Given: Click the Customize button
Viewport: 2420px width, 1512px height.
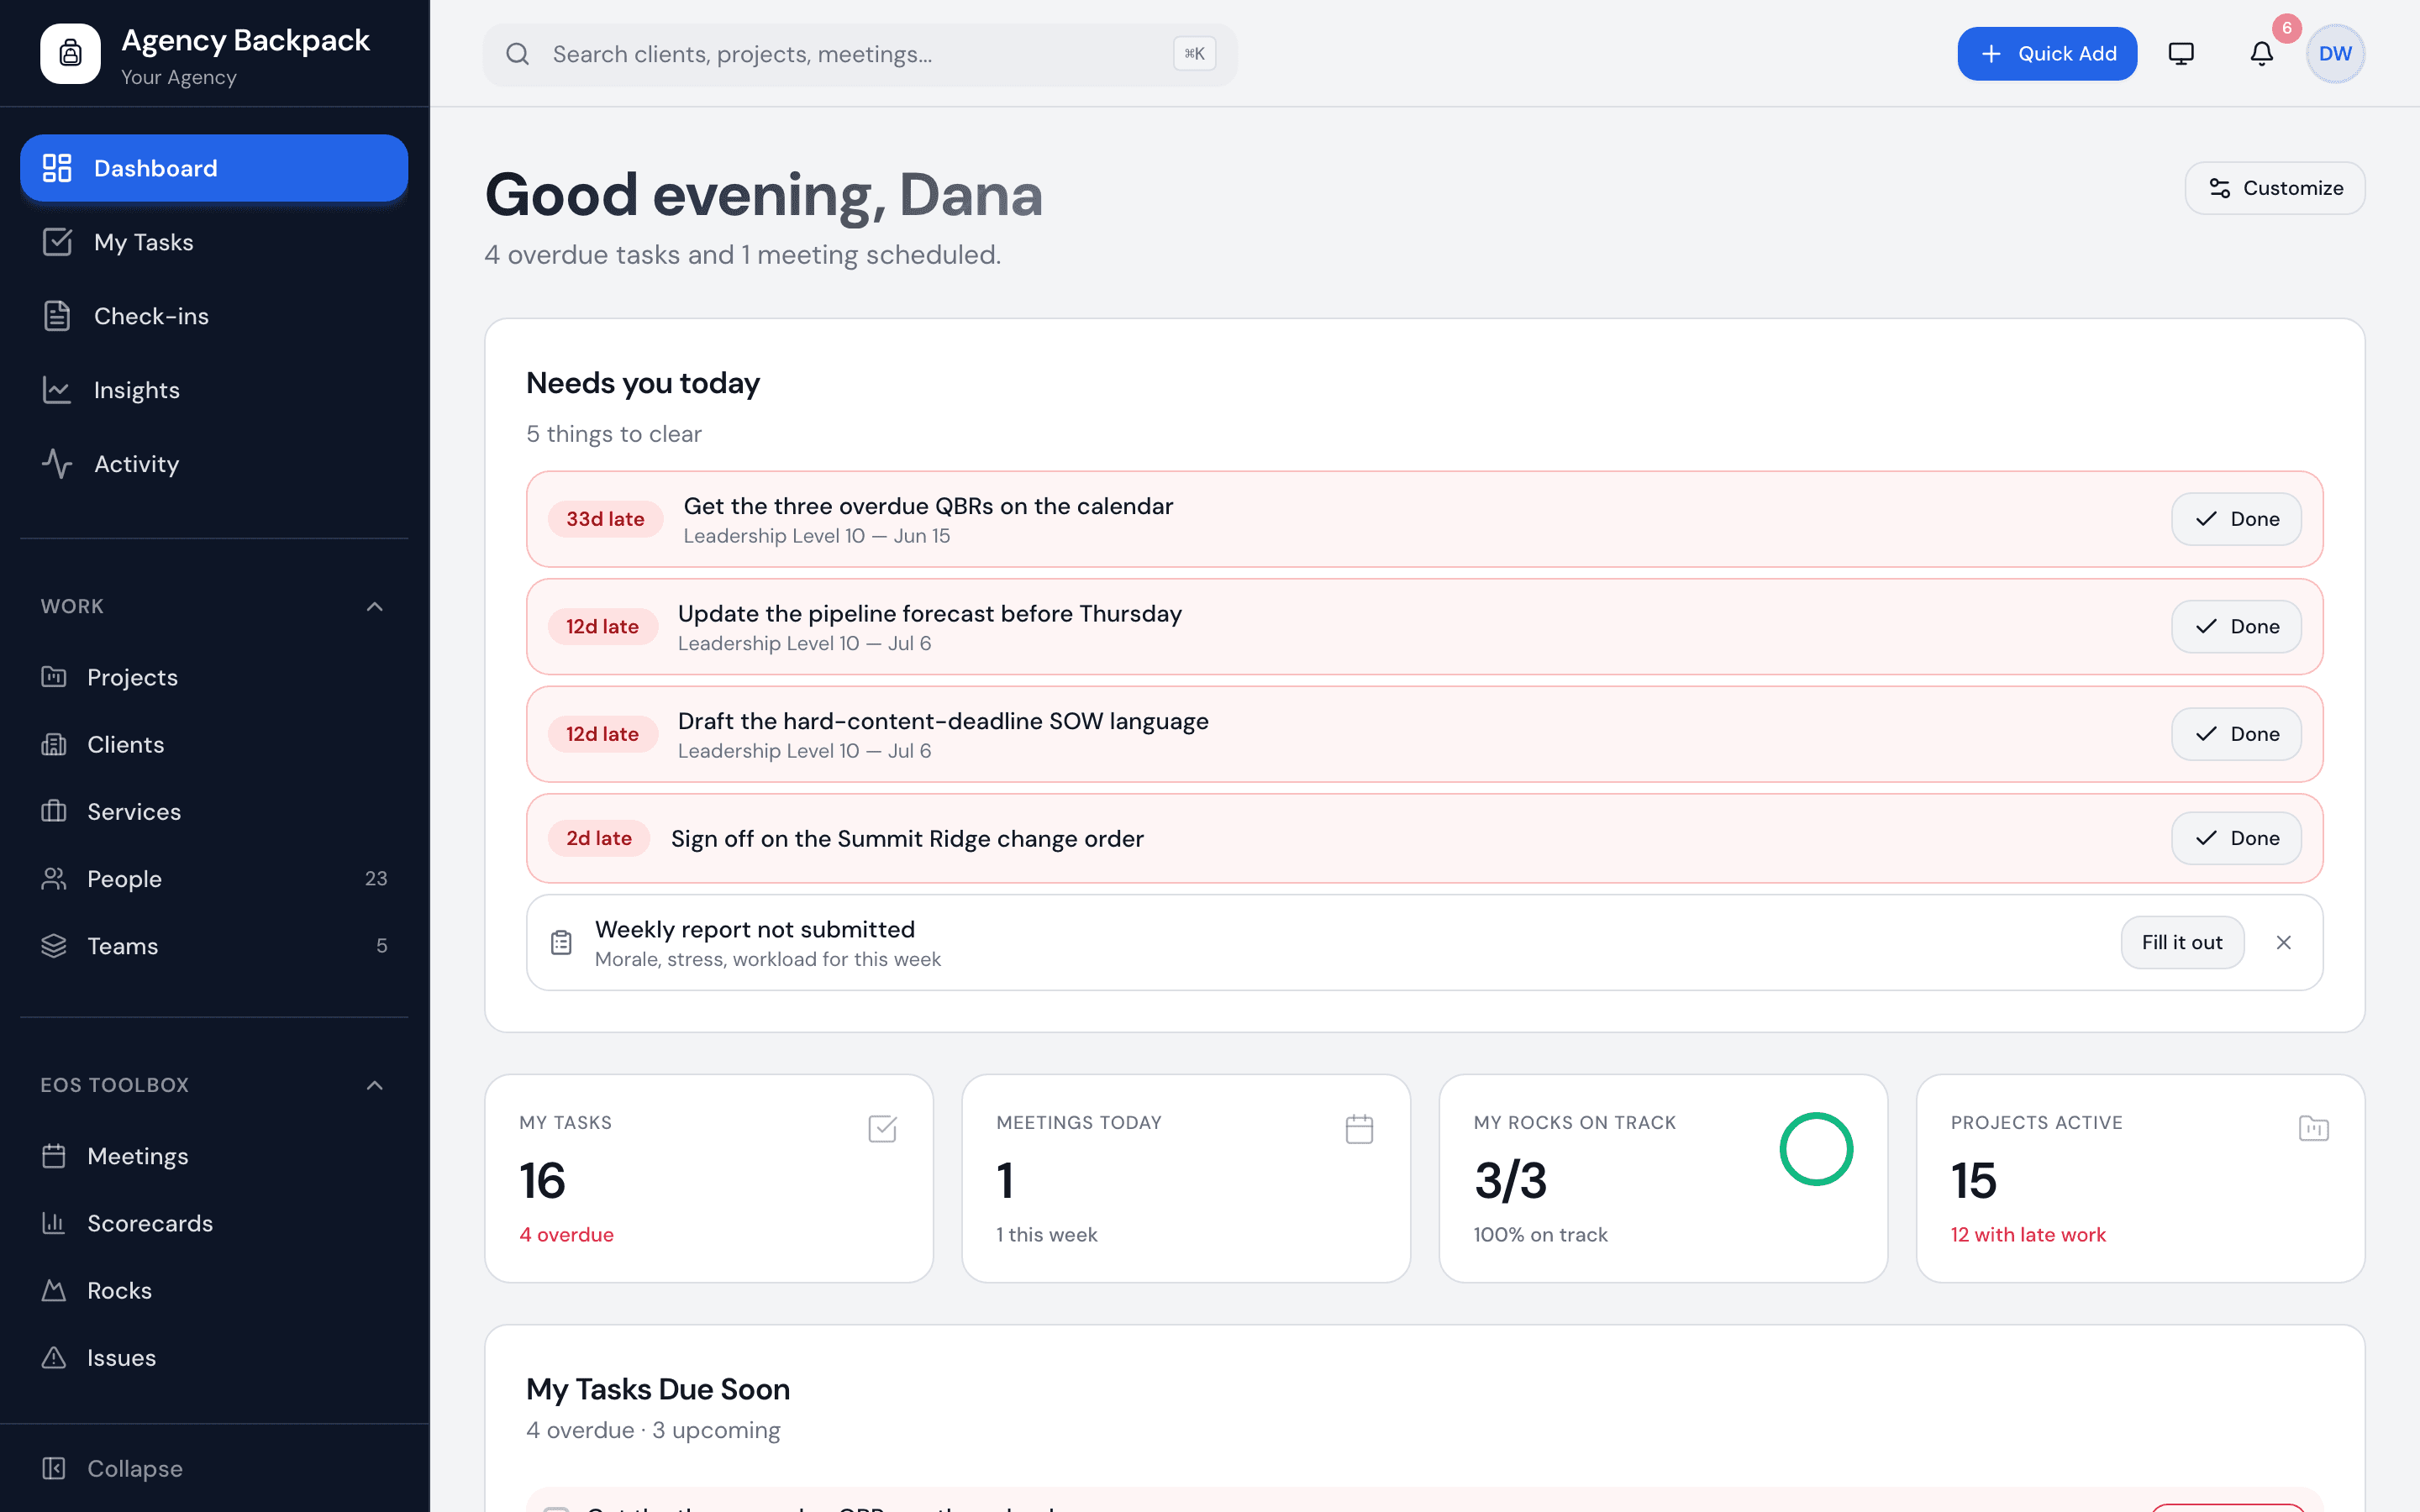Looking at the screenshot, I should [2275, 188].
